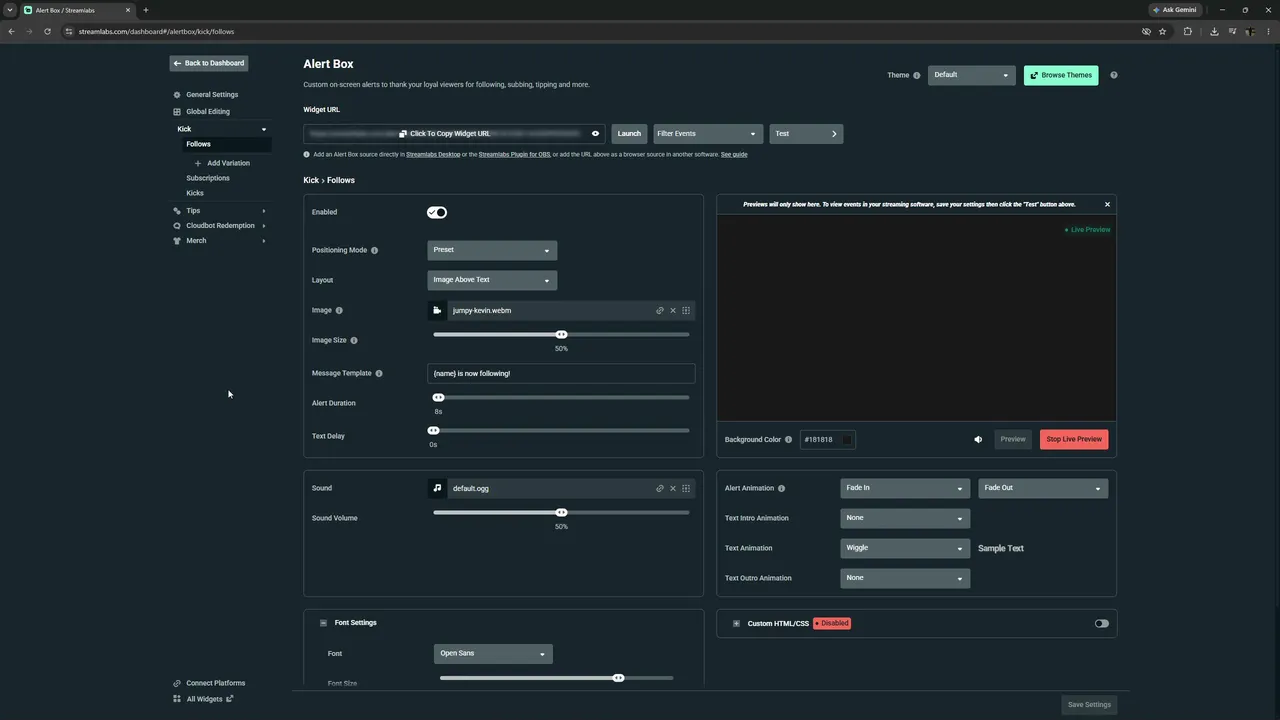Toggle the Enabled switch off
Screen dimensions: 1280x720
pyautogui.click(x=437, y=212)
